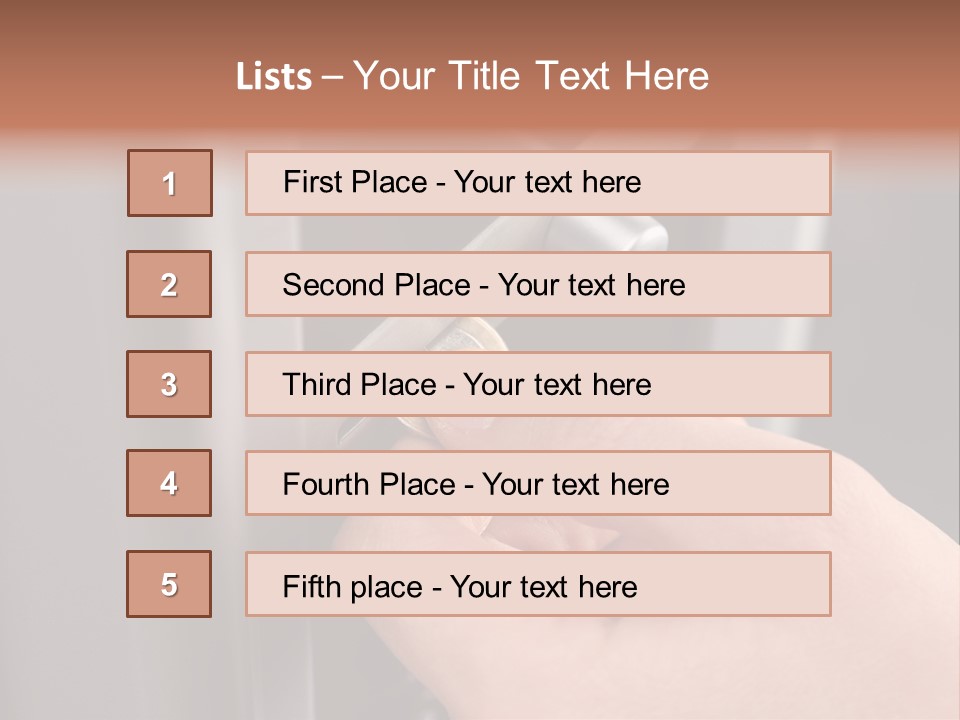Select the bold word Lists in title
Screen dimensions: 960x720
point(274,77)
